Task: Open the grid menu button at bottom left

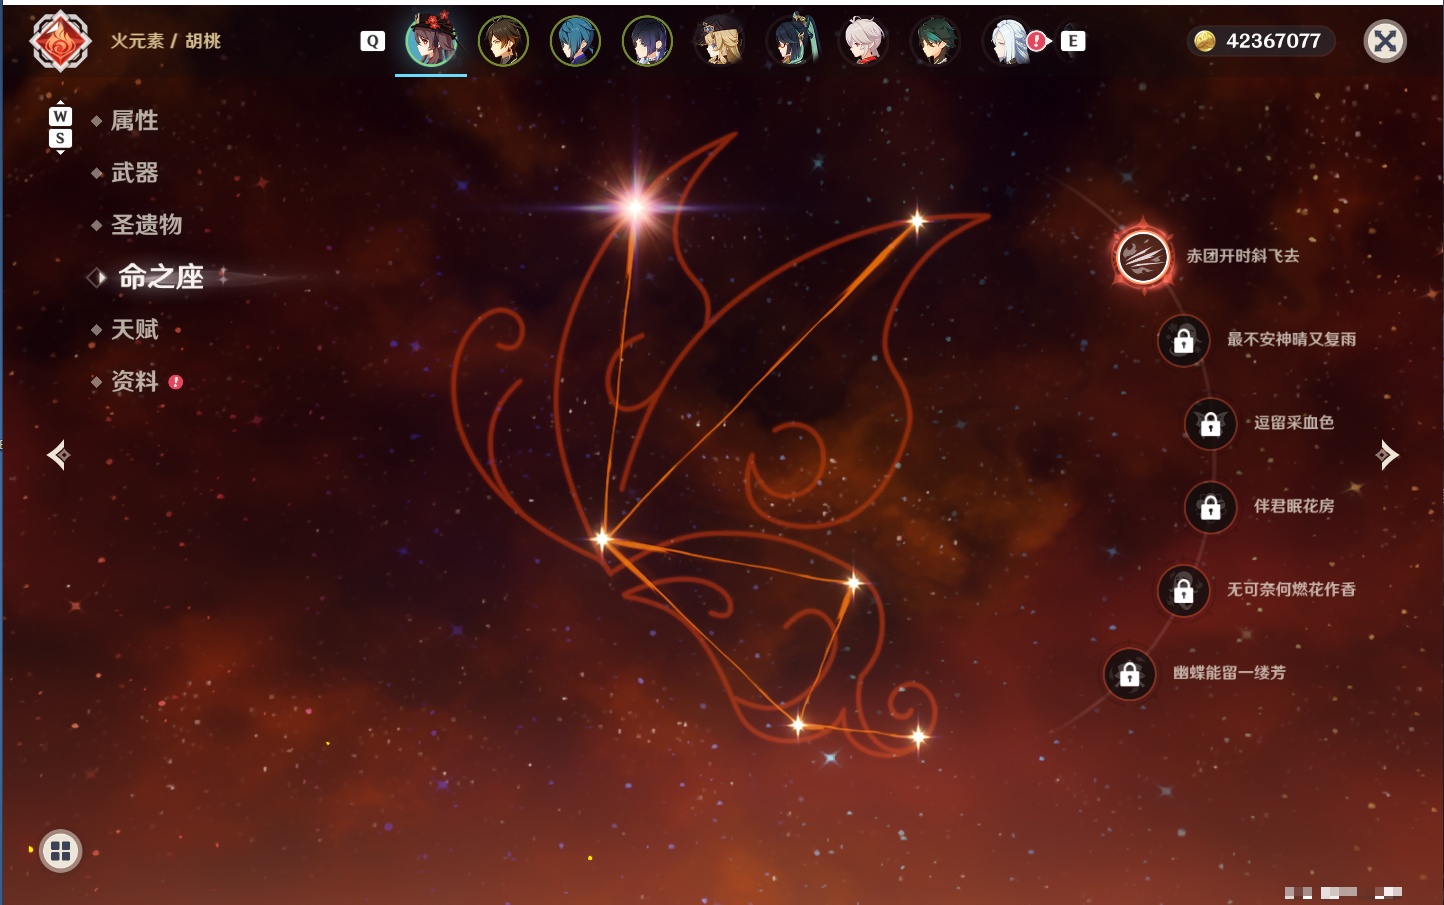Action: coord(61,851)
